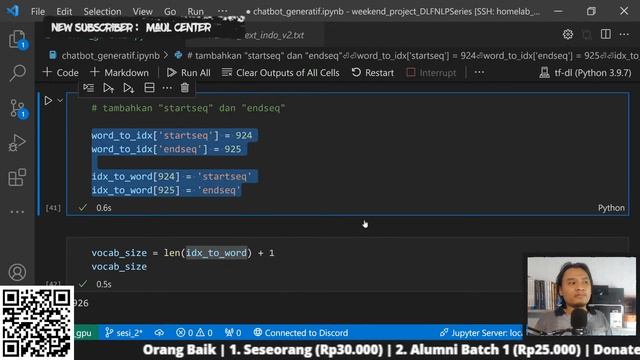The height and width of the screenshot is (360, 640).
Task: Open the Extensions view
Action: [x=17, y=177]
